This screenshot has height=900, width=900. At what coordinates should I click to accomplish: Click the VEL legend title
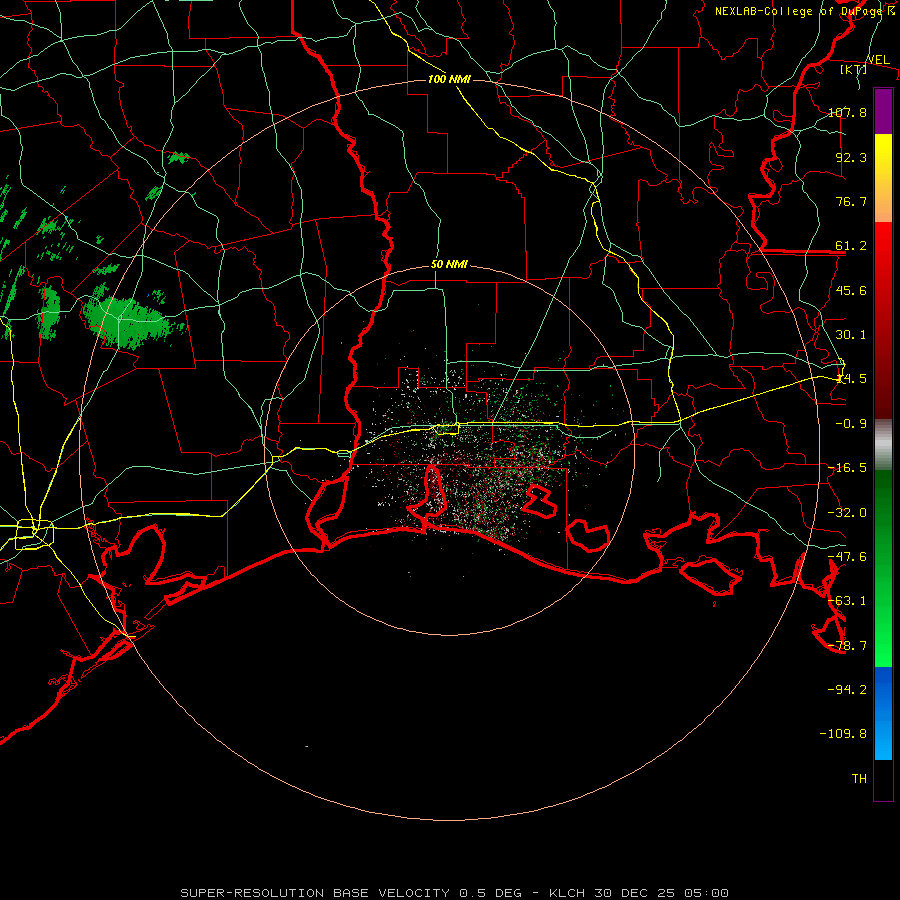tap(878, 60)
